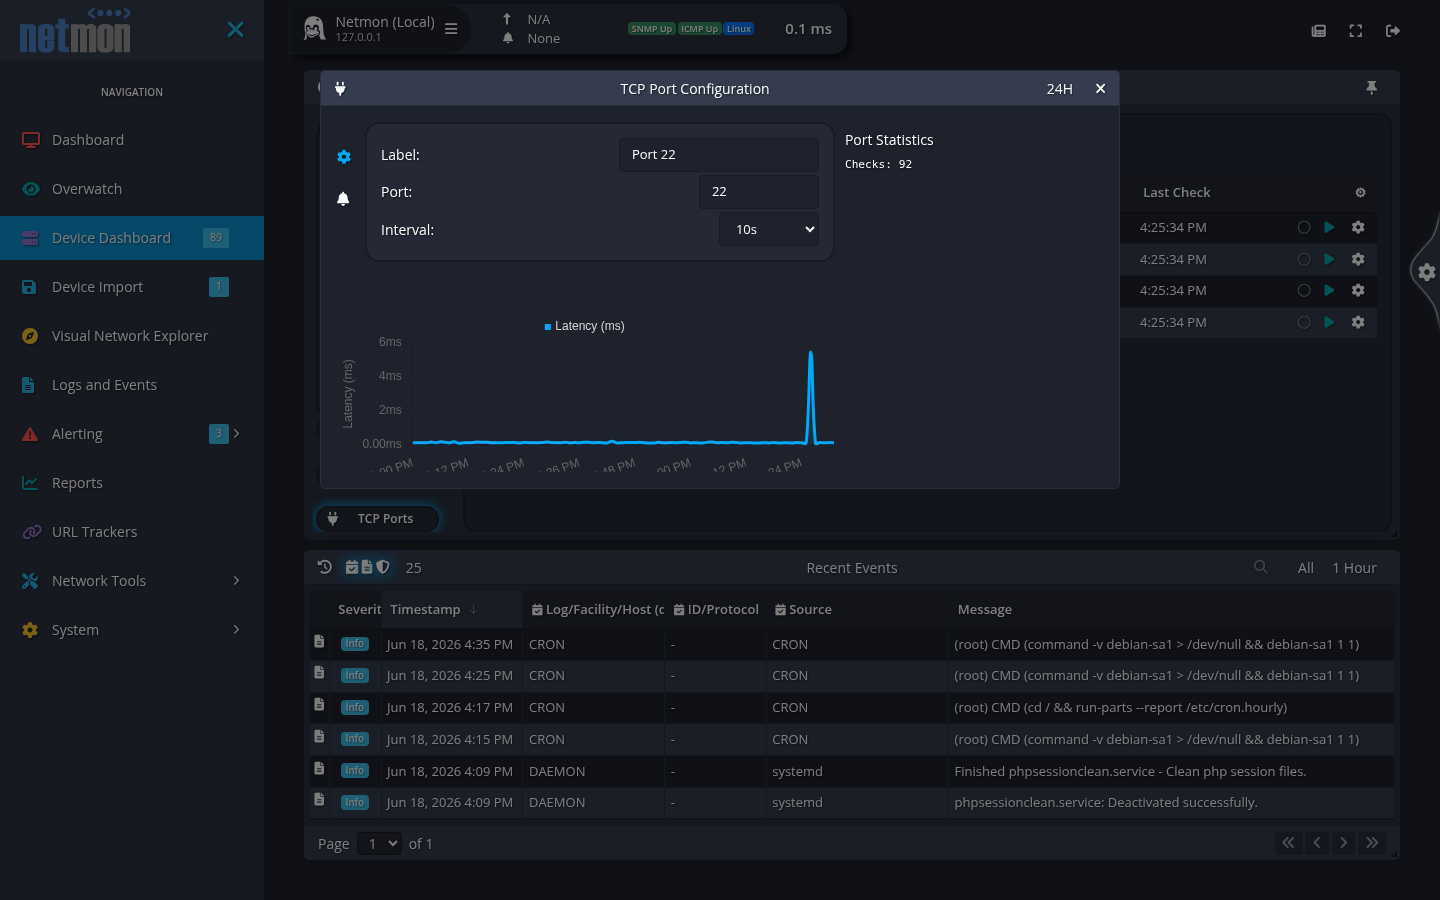Image resolution: width=1440 pixels, height=900 pixels.
Task: Expand the System submenu
Action: [x=236, y=629]
